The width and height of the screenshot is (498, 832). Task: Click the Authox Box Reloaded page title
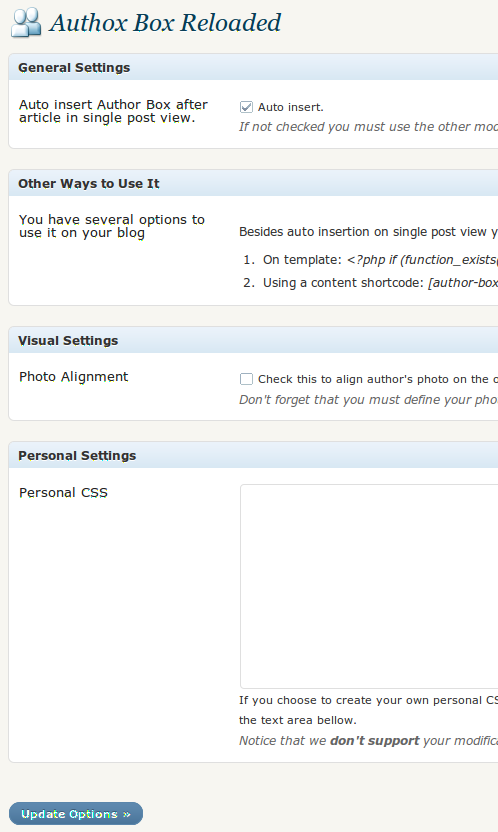point(165,23)
